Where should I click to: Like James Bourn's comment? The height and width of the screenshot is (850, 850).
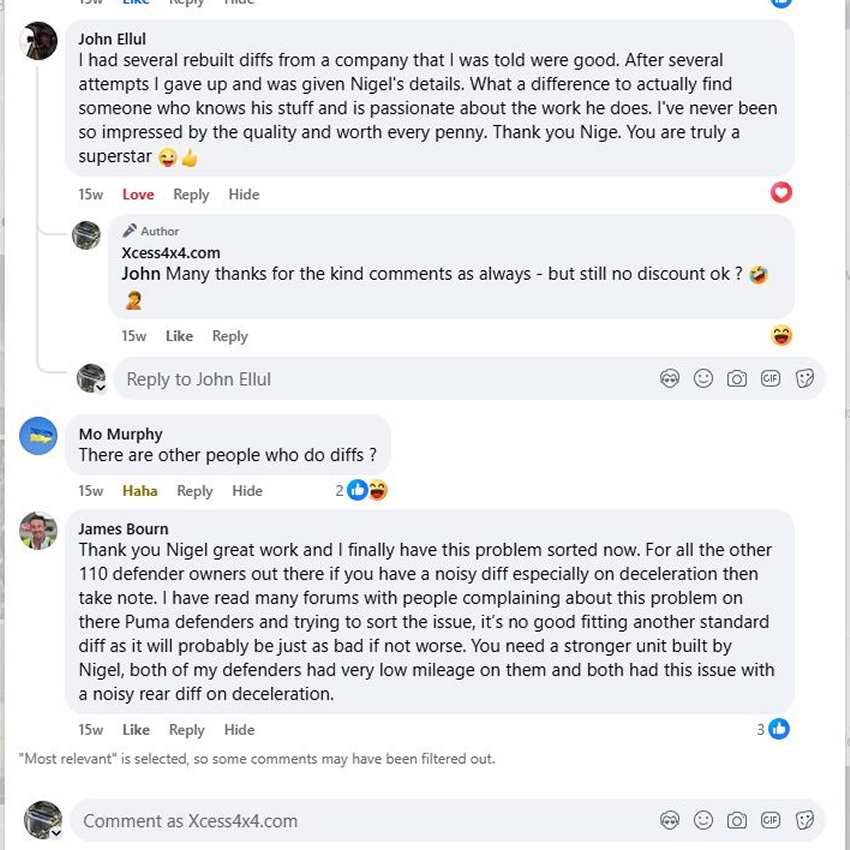[x=136, y=730]
